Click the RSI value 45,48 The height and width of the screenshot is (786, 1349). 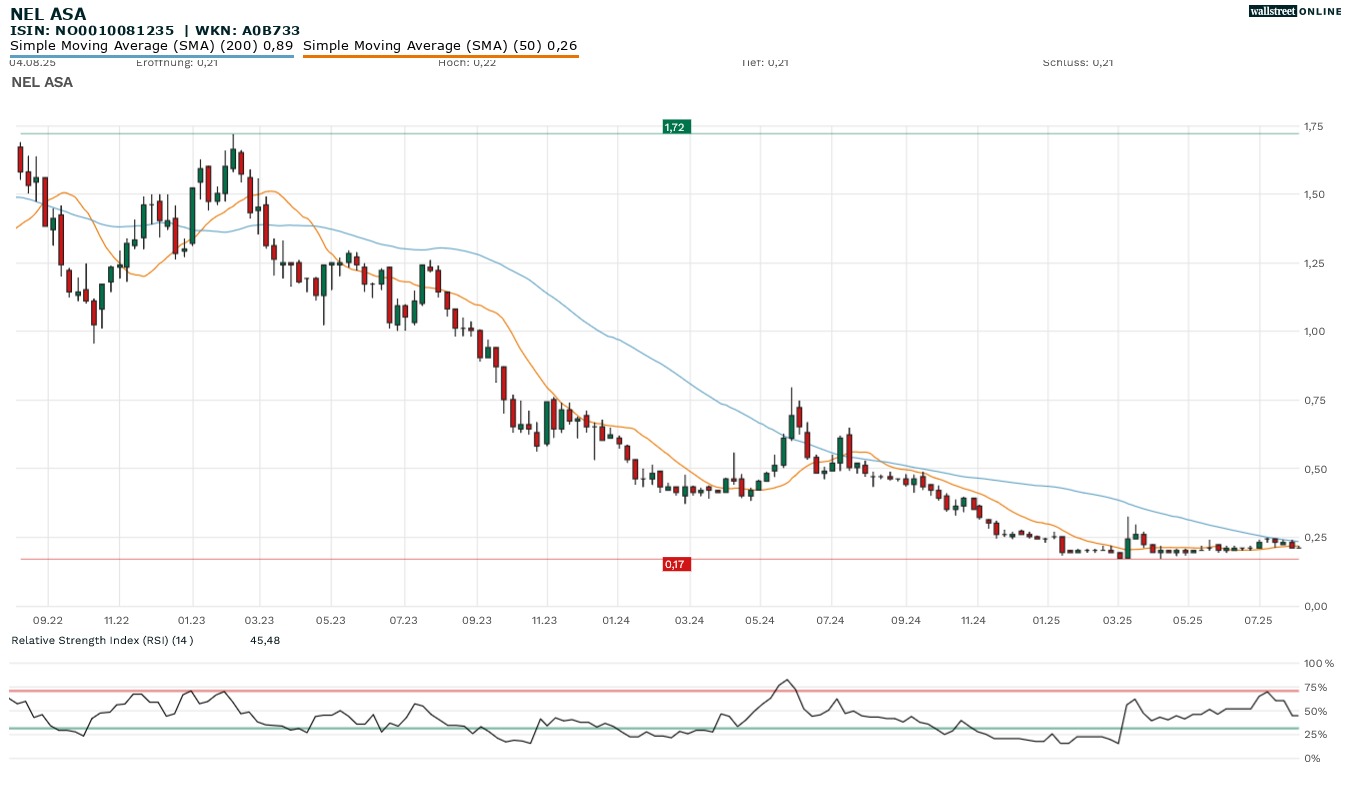[x=265, y=640]
